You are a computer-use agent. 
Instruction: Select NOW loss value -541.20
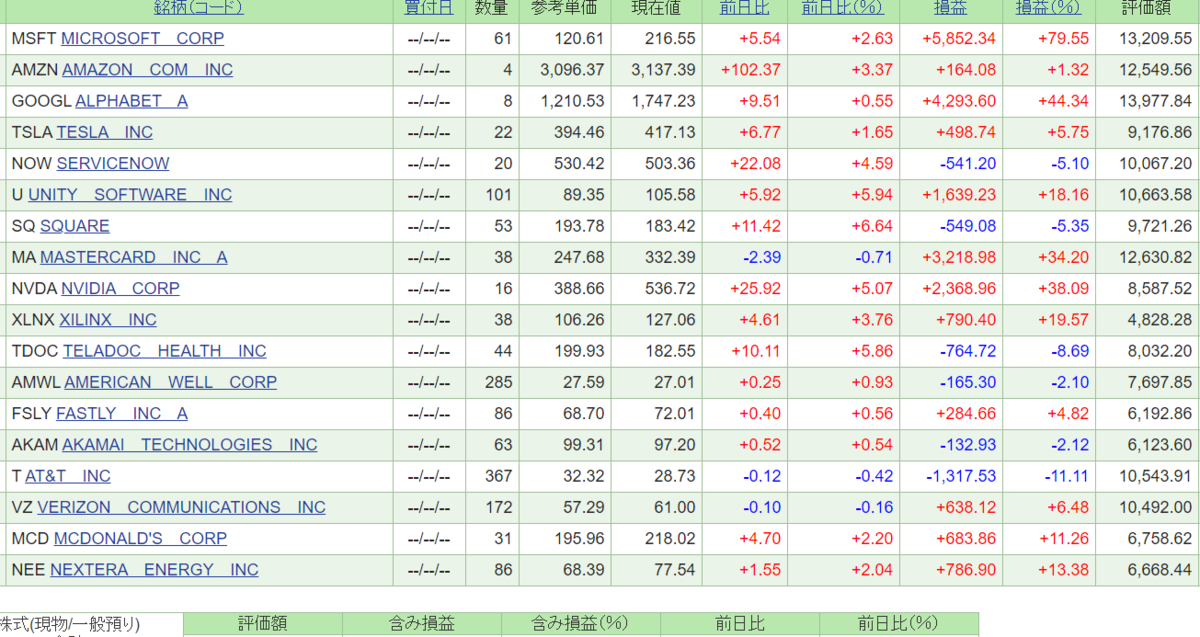(x=968, y=163)
